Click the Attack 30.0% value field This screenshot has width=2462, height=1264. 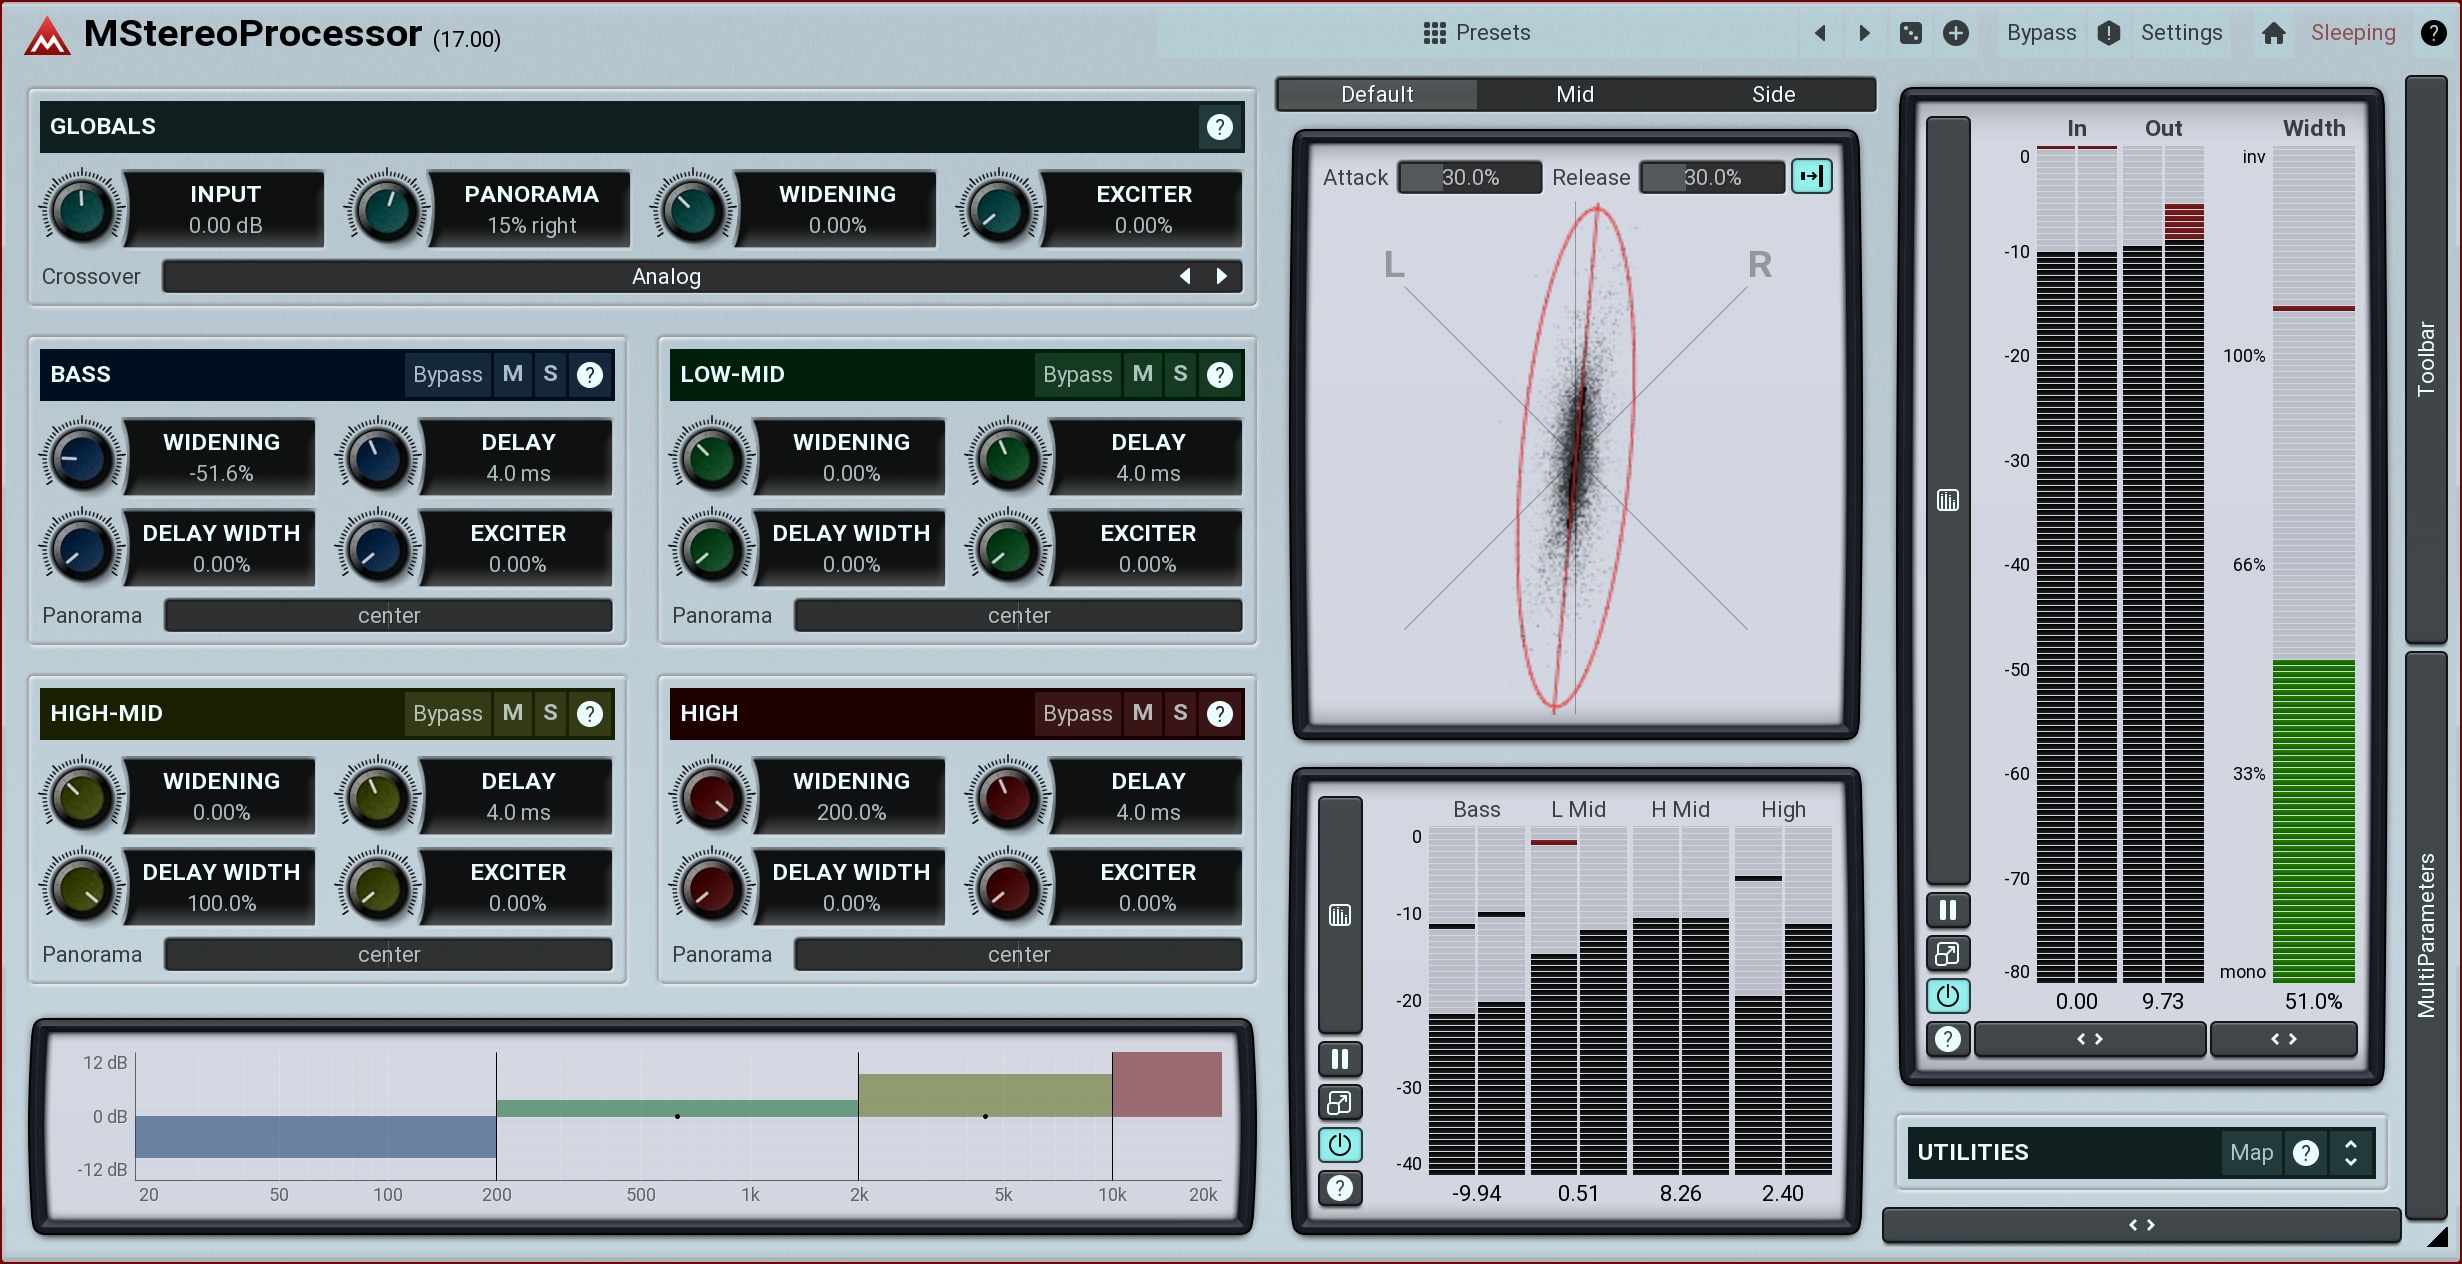1469,177
